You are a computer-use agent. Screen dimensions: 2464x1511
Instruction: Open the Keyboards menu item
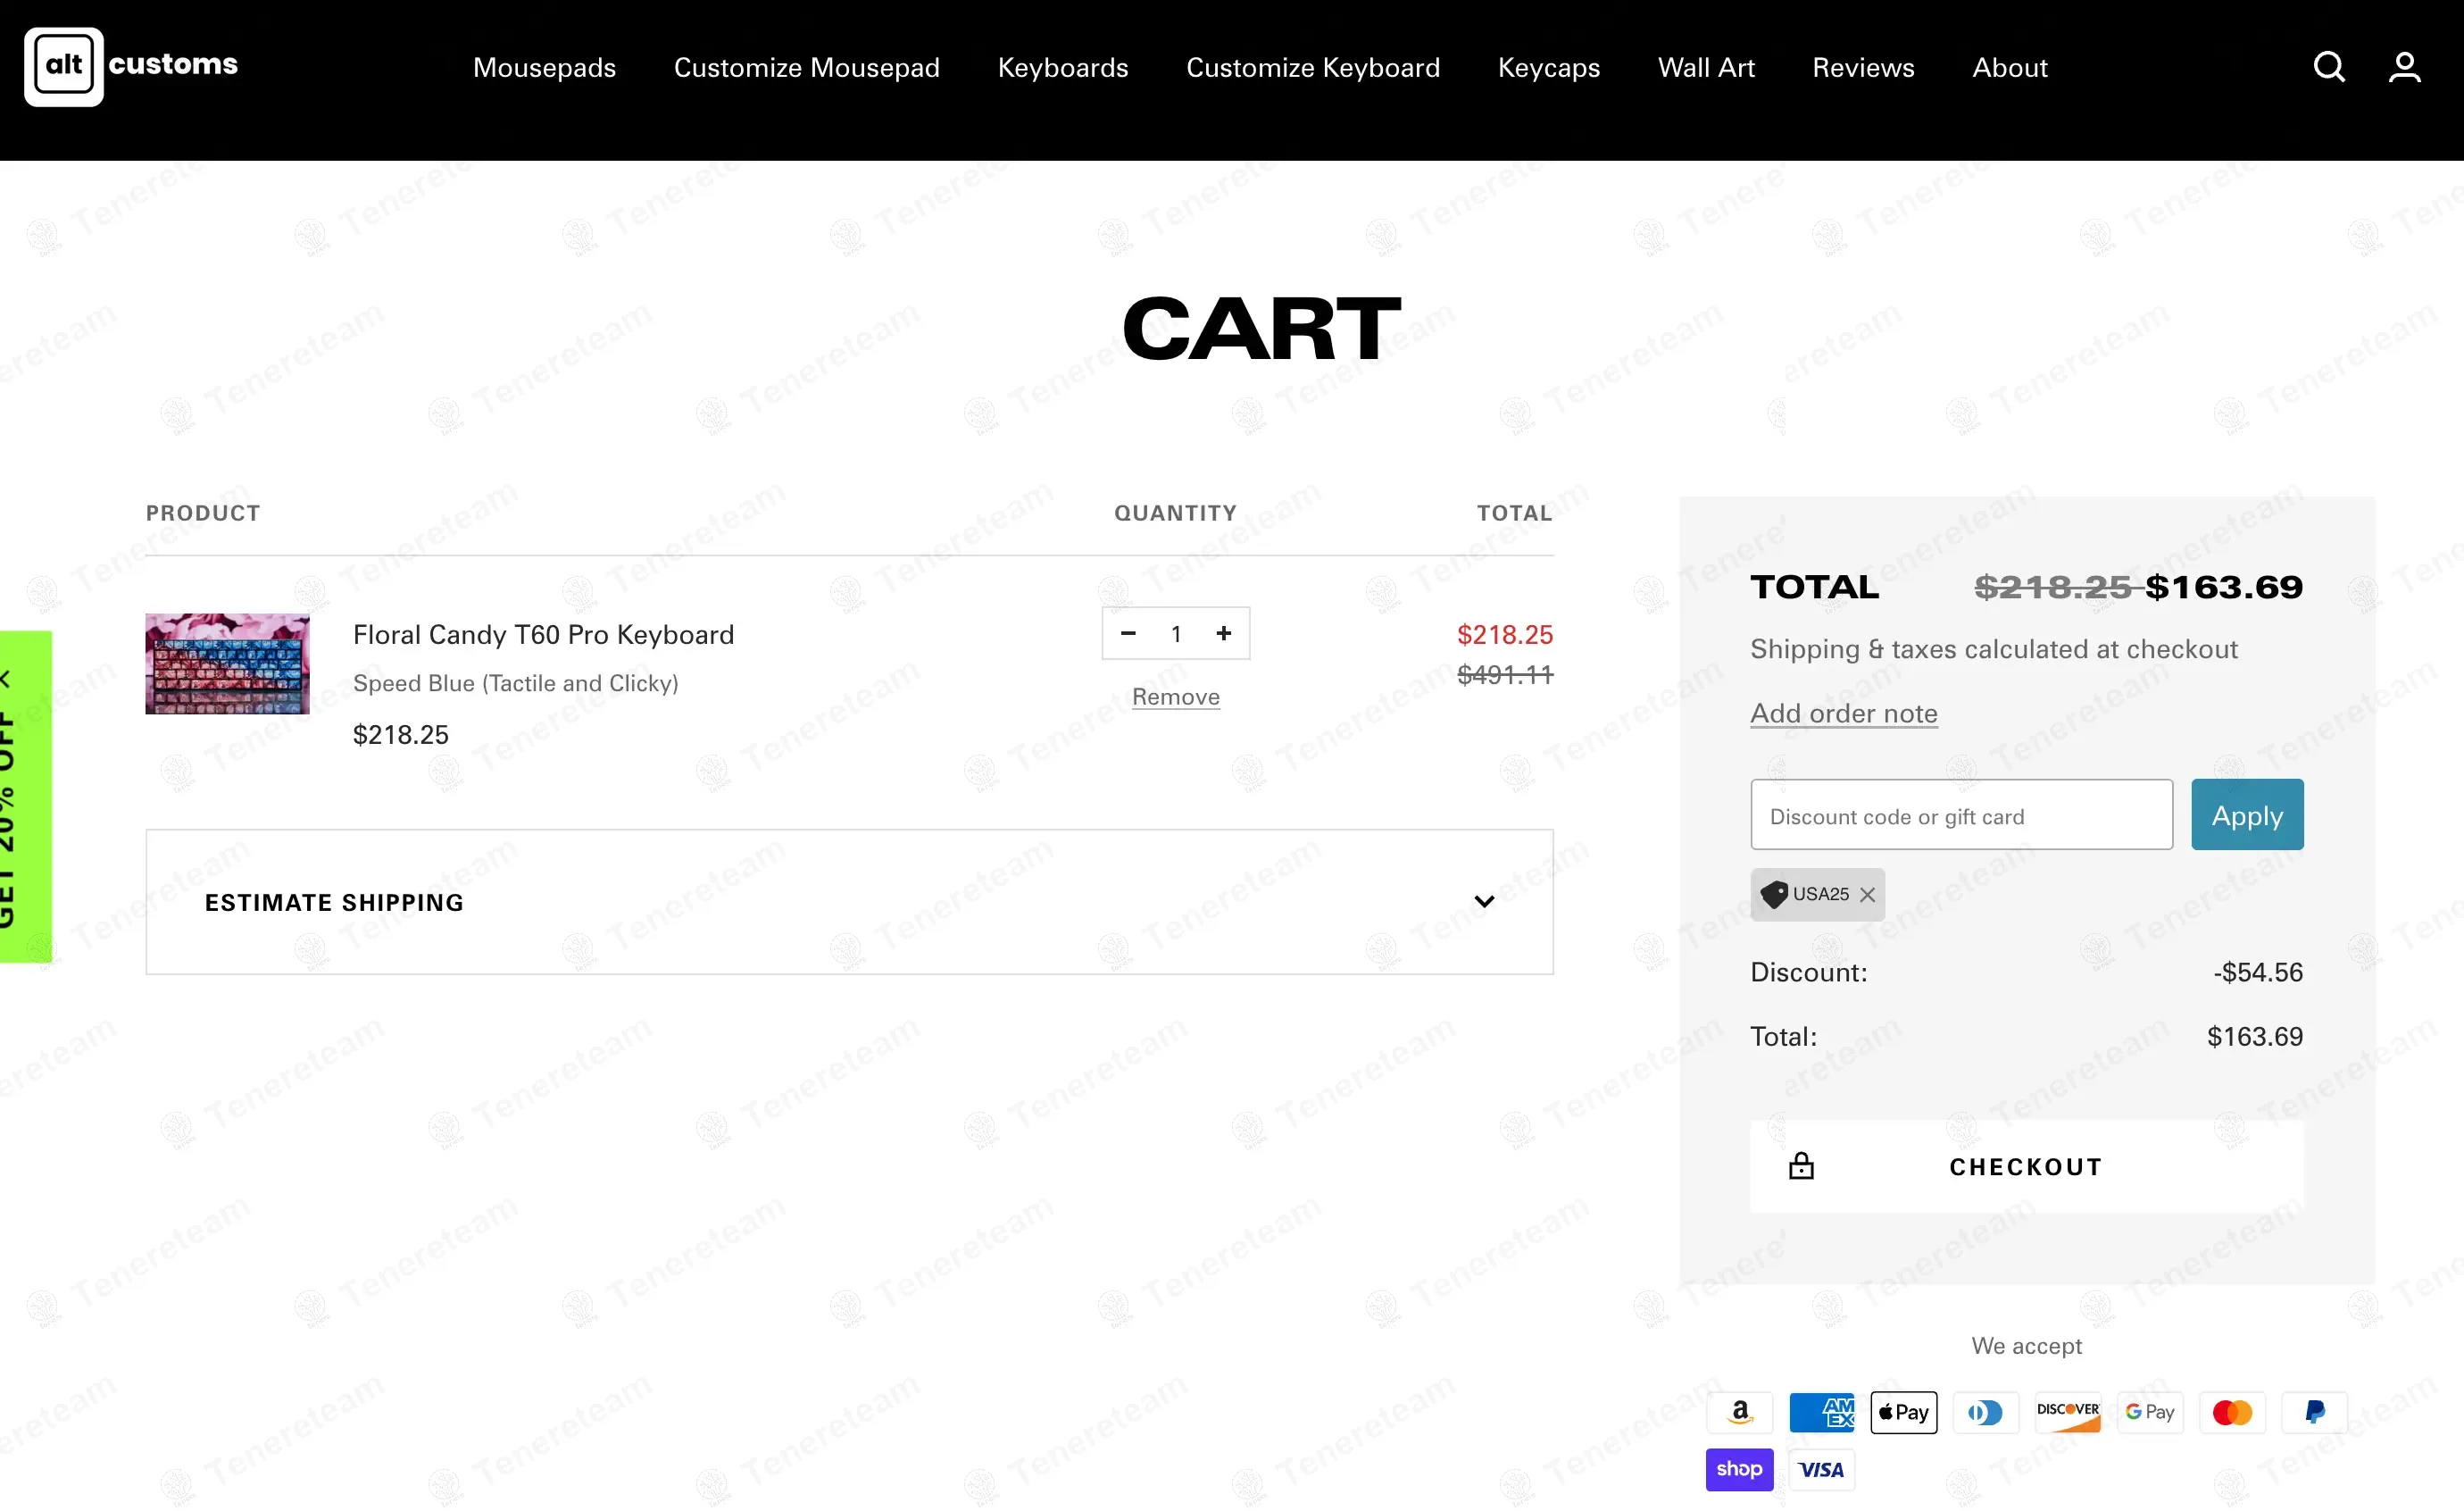(1062, 67)
